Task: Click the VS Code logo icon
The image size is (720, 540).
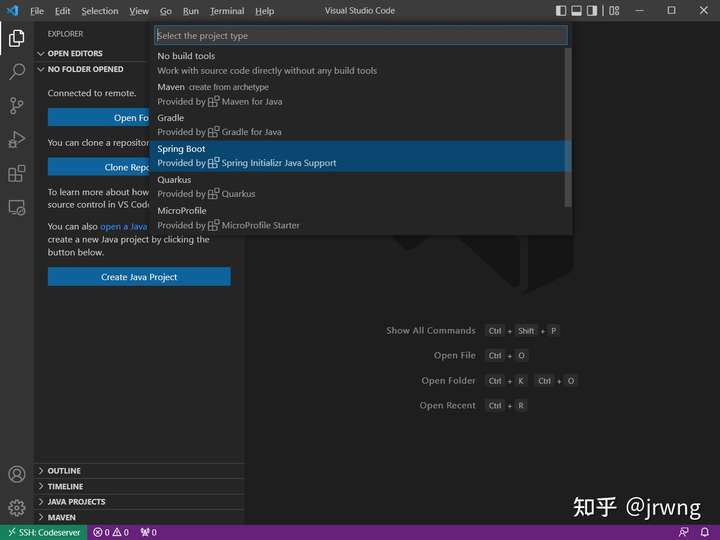Action: click(13, 10)
